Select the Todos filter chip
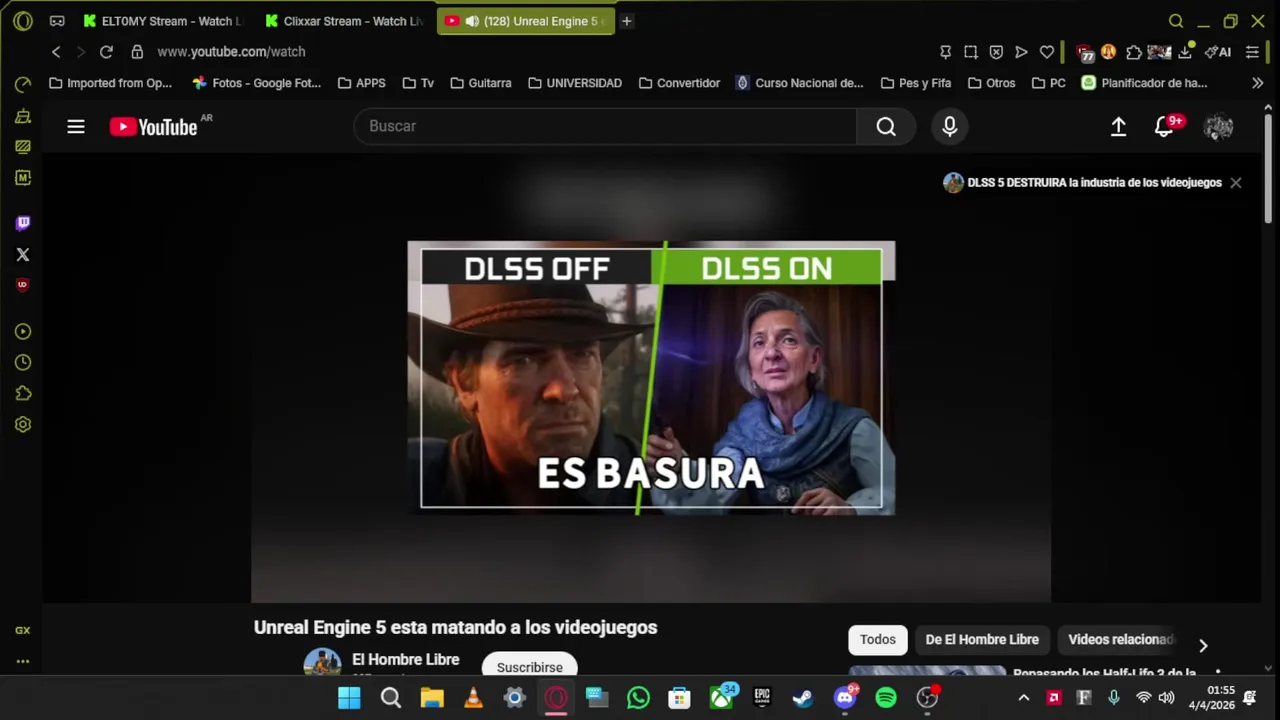This screenshot has height=720, width=1280. pyautogui.click(x=878, y=640)
